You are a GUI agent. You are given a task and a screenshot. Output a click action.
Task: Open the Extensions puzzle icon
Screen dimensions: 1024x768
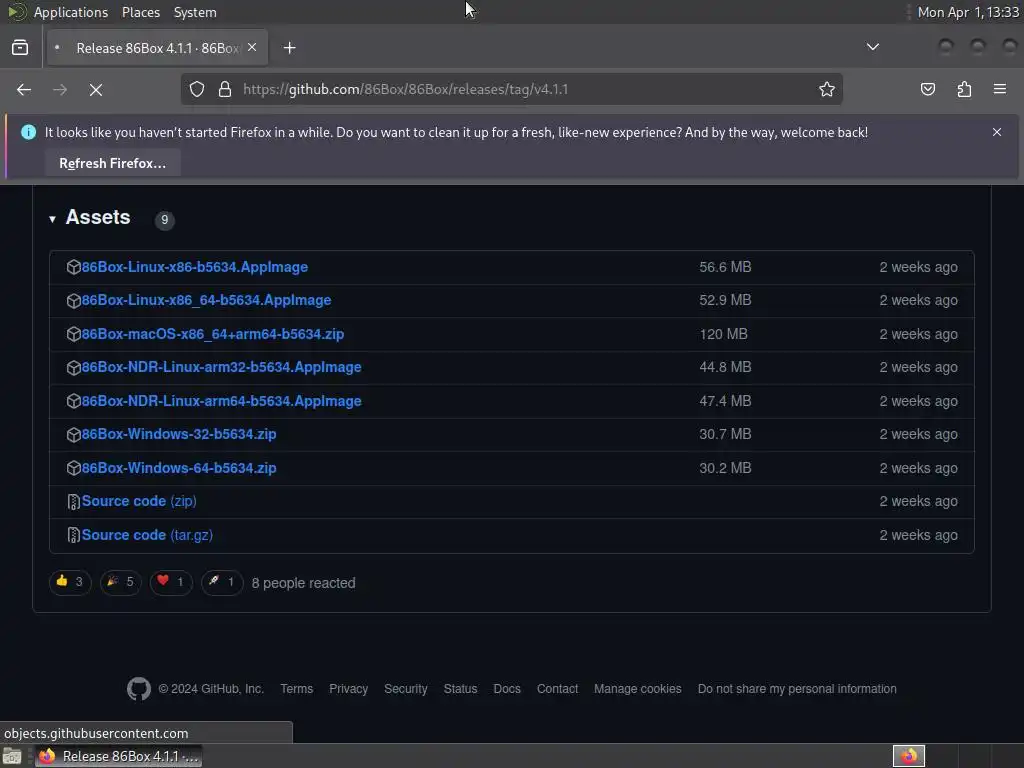click(x=964, y=89)
